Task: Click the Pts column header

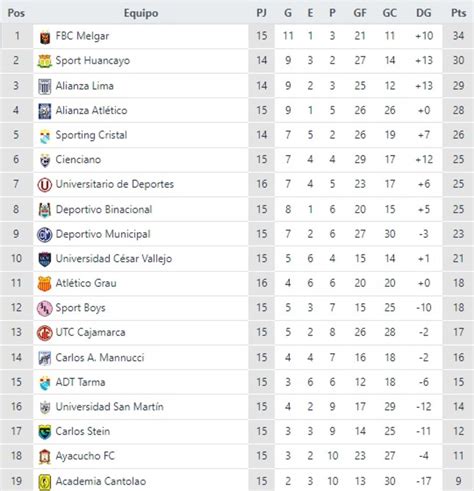Action: (458, 13)
